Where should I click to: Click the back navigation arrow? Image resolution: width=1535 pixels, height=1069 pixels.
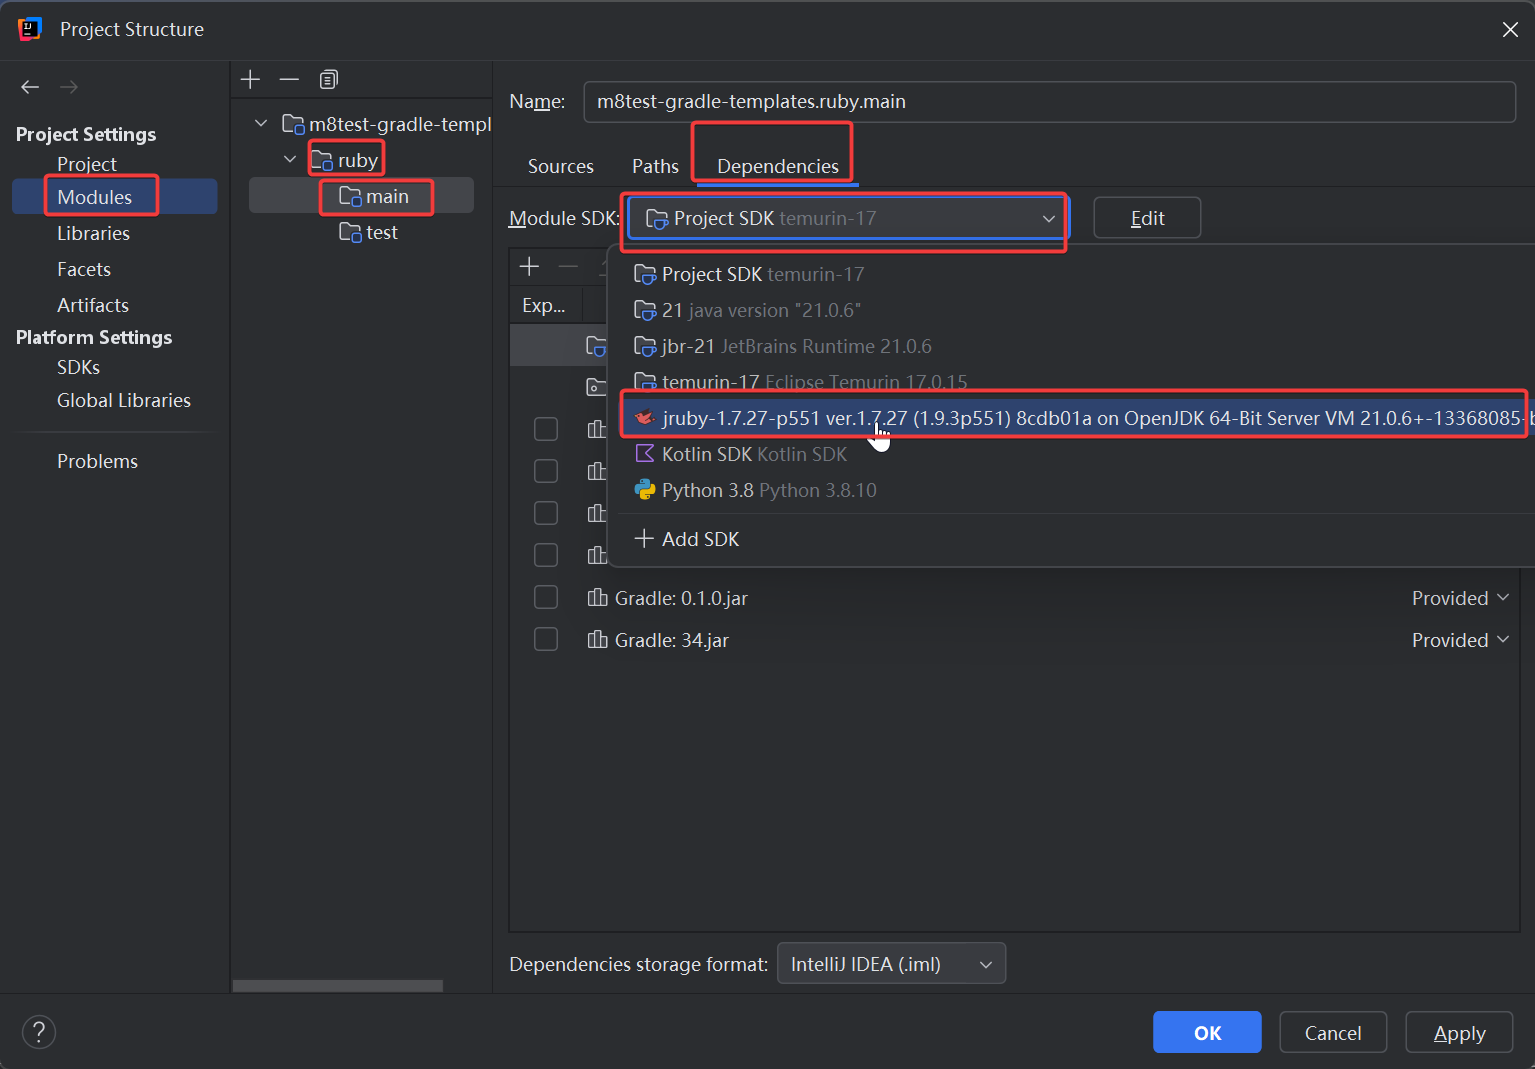click(x=30, y=87)
